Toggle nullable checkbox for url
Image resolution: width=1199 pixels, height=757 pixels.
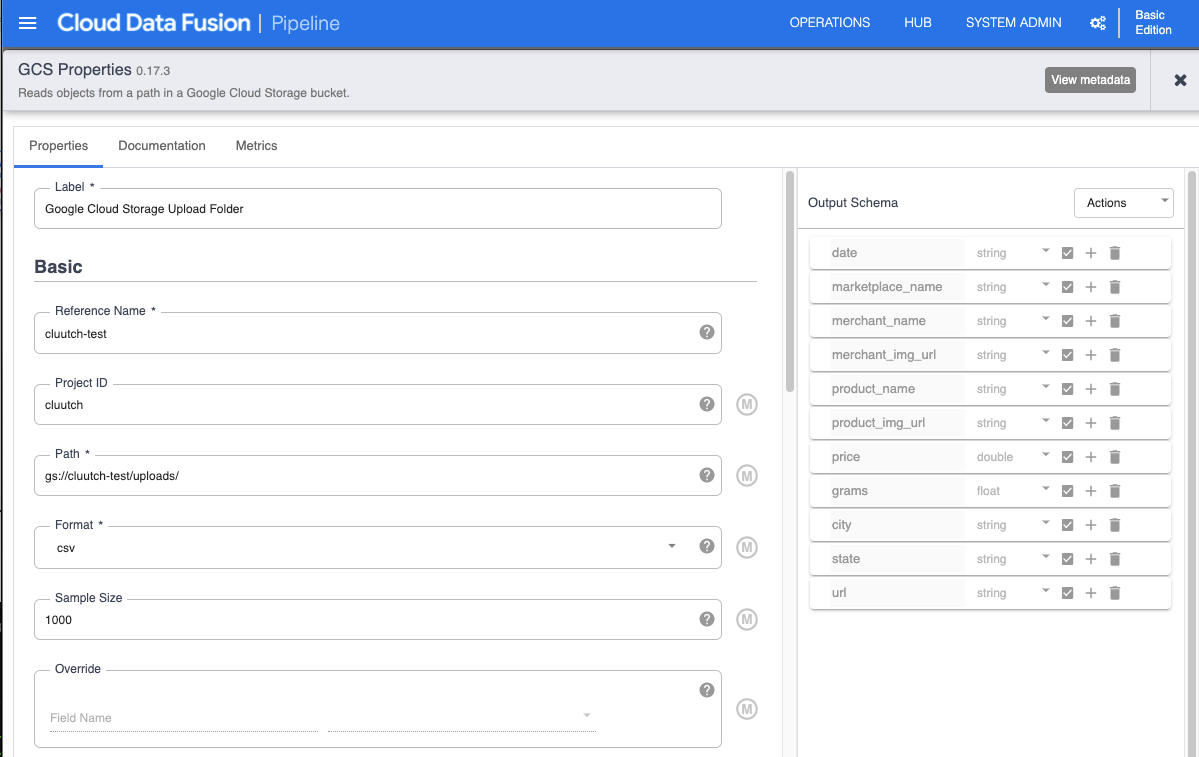coord(1067,593)
